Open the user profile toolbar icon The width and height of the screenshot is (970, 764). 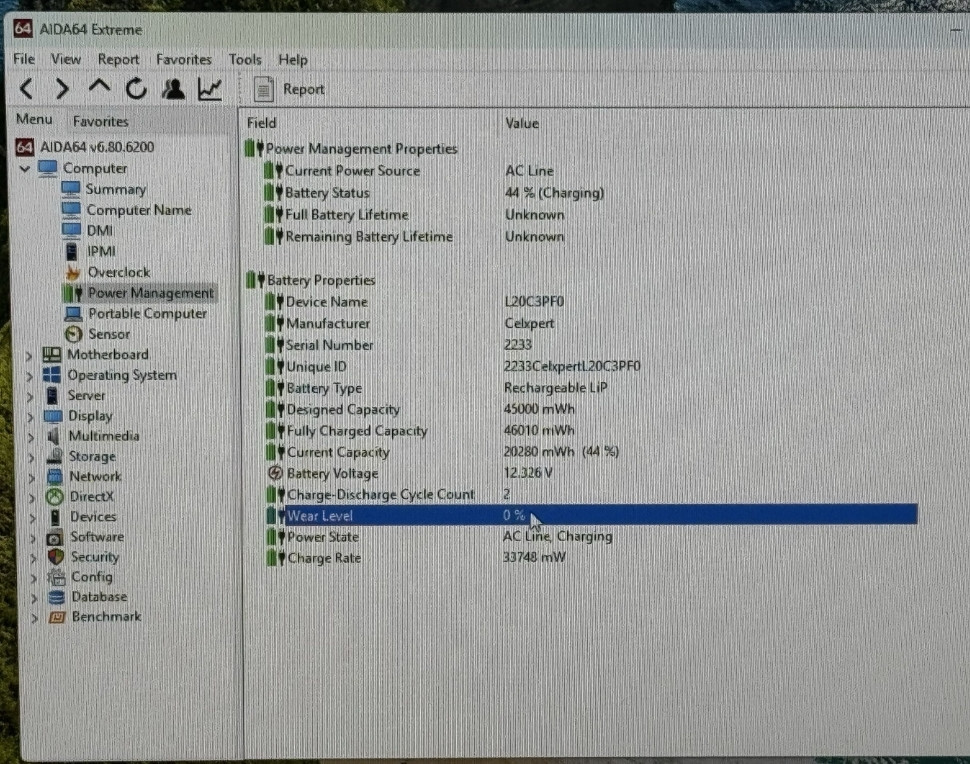(173, 89)
